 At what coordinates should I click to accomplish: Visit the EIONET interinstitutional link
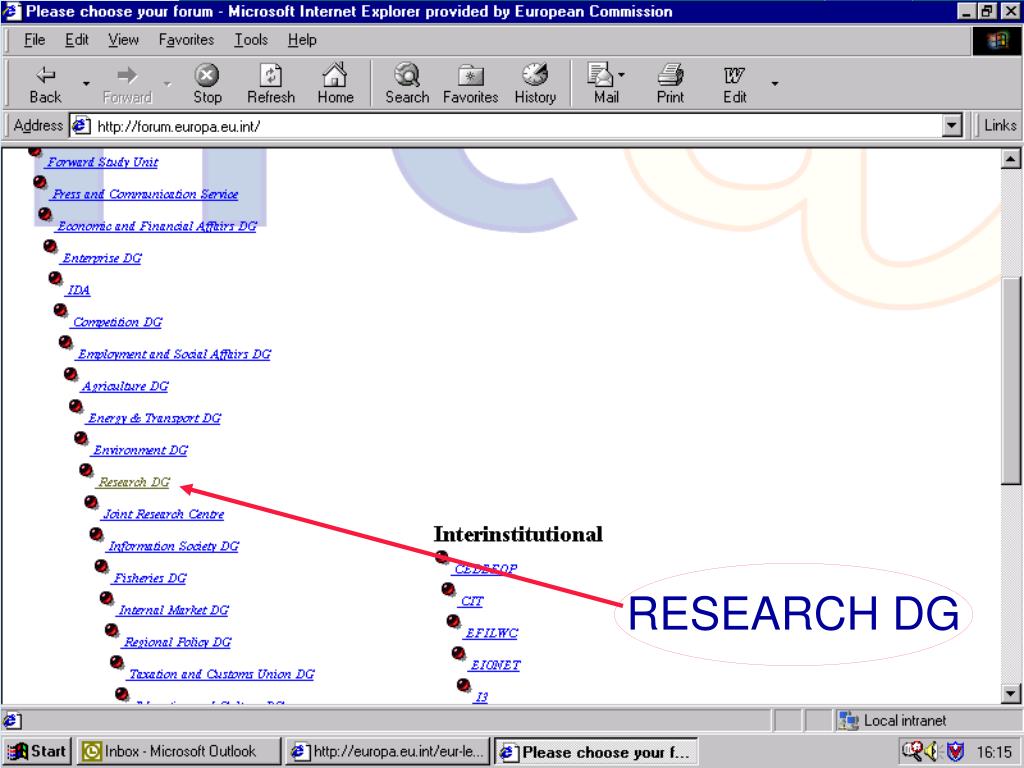(x=495, y=665)
